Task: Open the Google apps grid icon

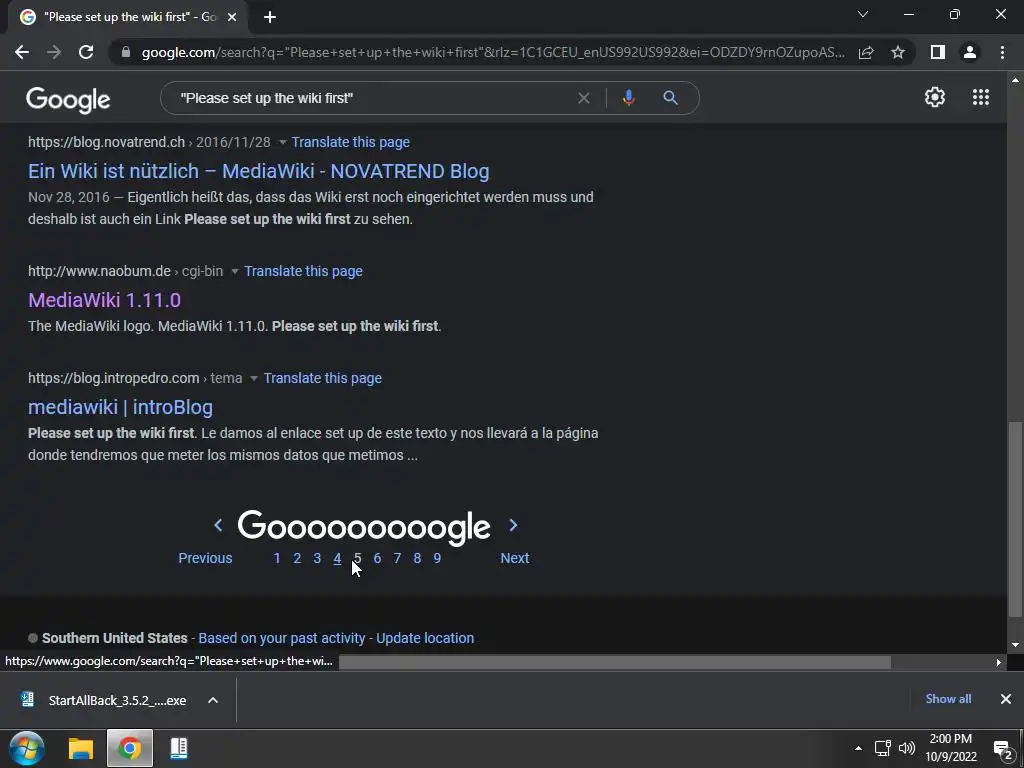Action: [x=981, y=97]
